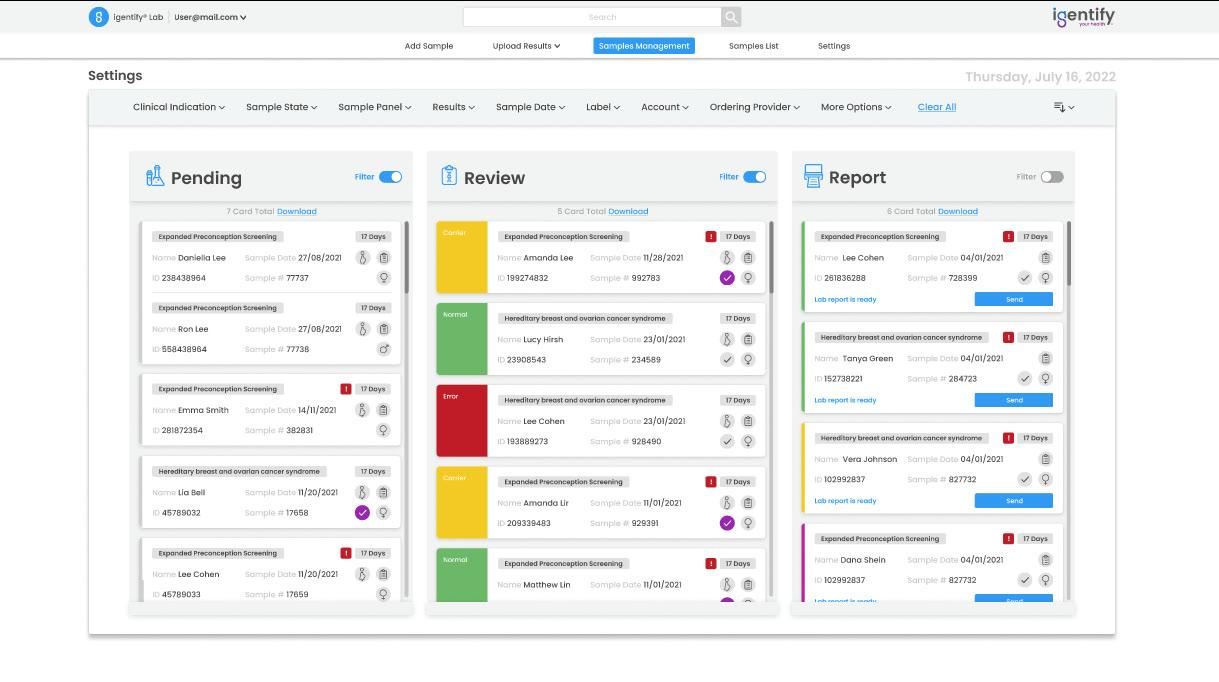The height and width of the screenshot is (682, 1219).
Task: Go to Add Sample tab
Action: pyautogui.click(x=429, y=46)
